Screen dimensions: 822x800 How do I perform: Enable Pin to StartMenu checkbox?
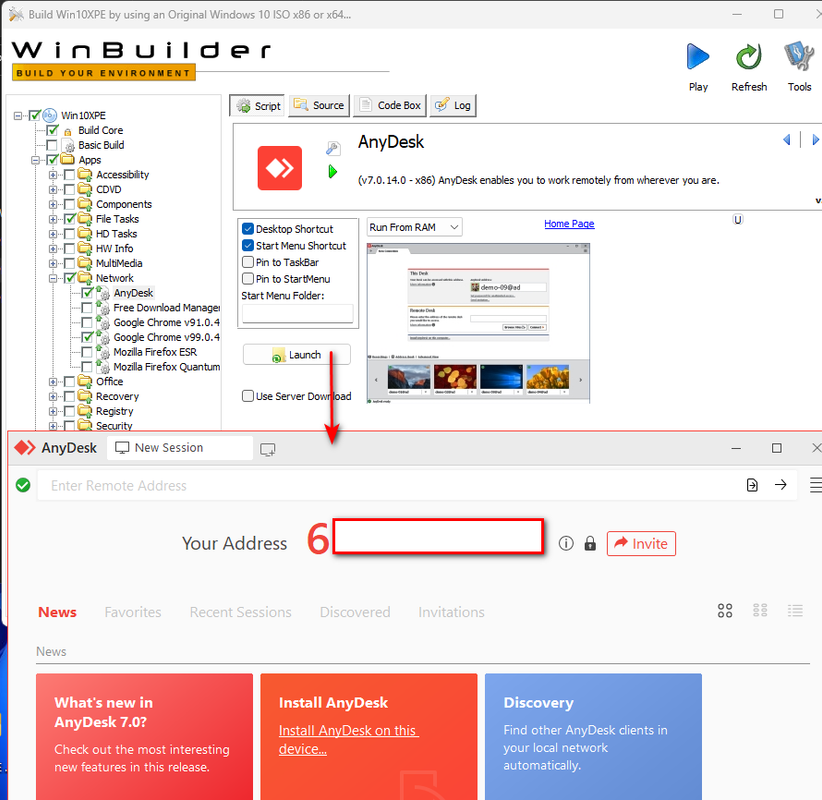coord(248,279)
